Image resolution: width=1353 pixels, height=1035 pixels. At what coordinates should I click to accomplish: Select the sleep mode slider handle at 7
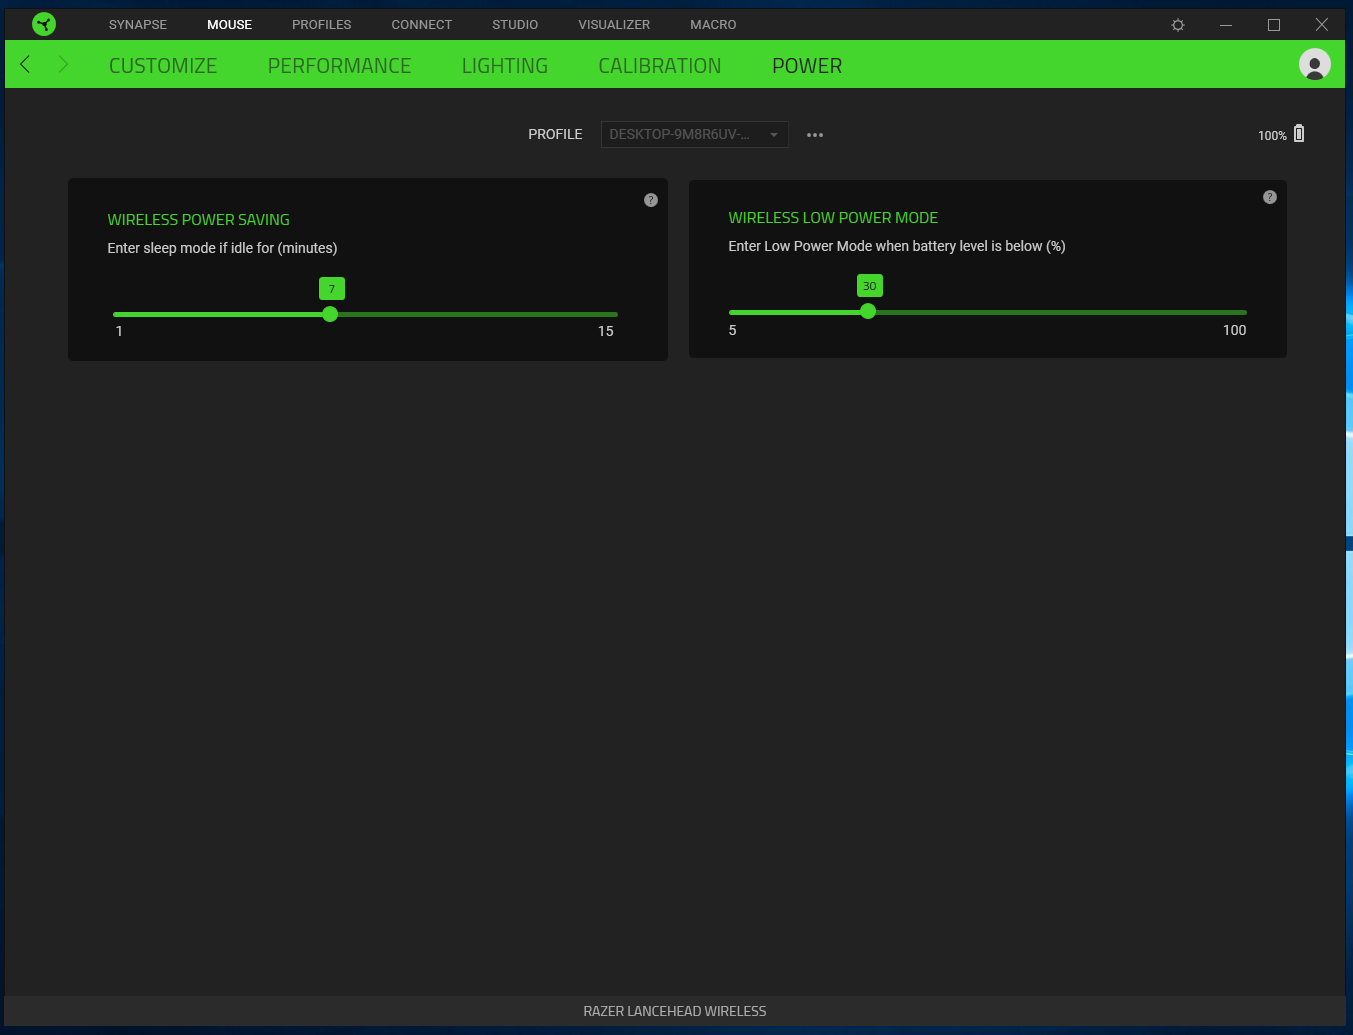[x=330, y=313]
